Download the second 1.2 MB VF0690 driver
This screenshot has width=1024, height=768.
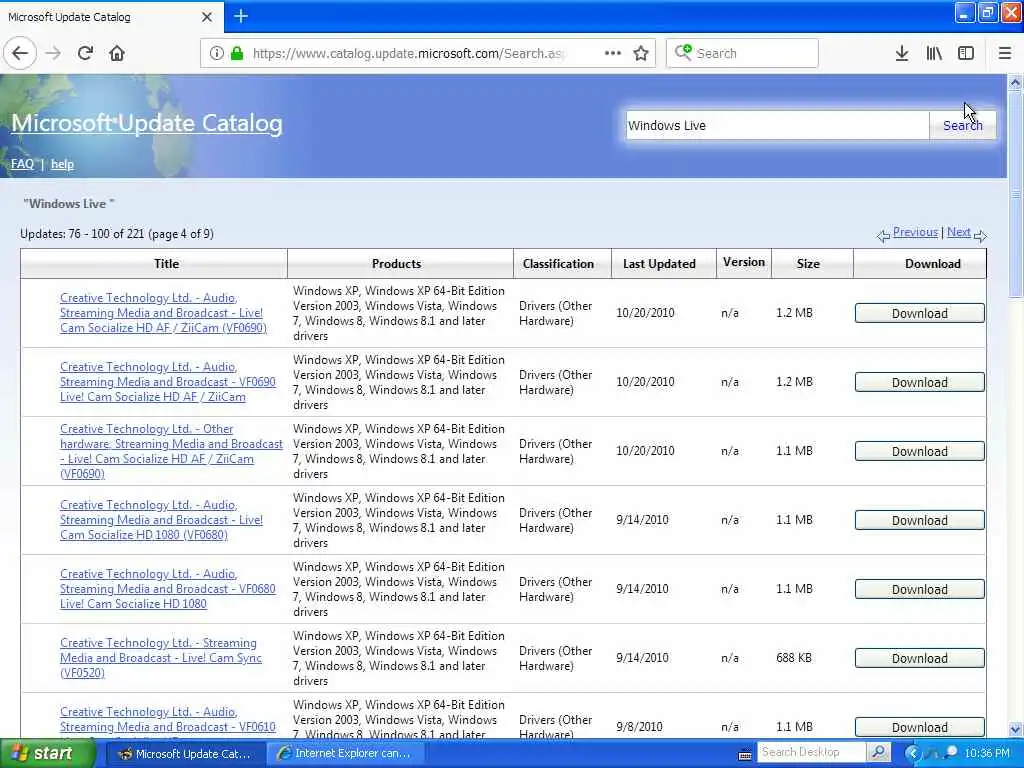920,383
